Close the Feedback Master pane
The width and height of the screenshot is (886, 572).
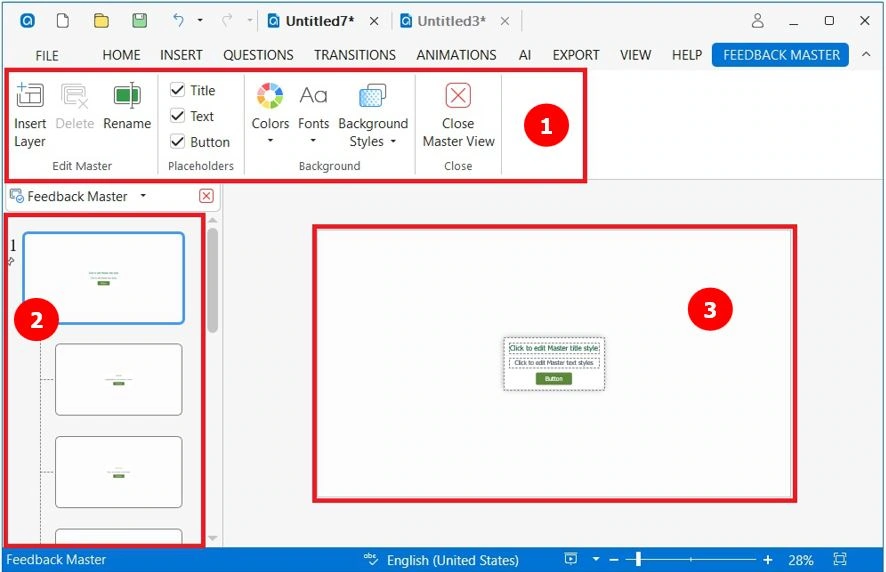coord(206,196)
